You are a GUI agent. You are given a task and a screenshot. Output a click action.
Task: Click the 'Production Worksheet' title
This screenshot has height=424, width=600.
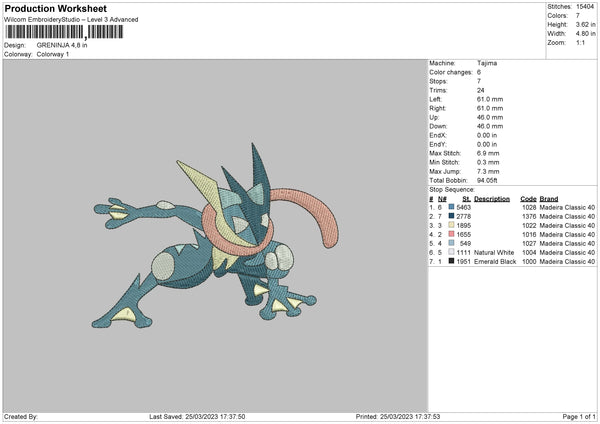tap(55, 8)
